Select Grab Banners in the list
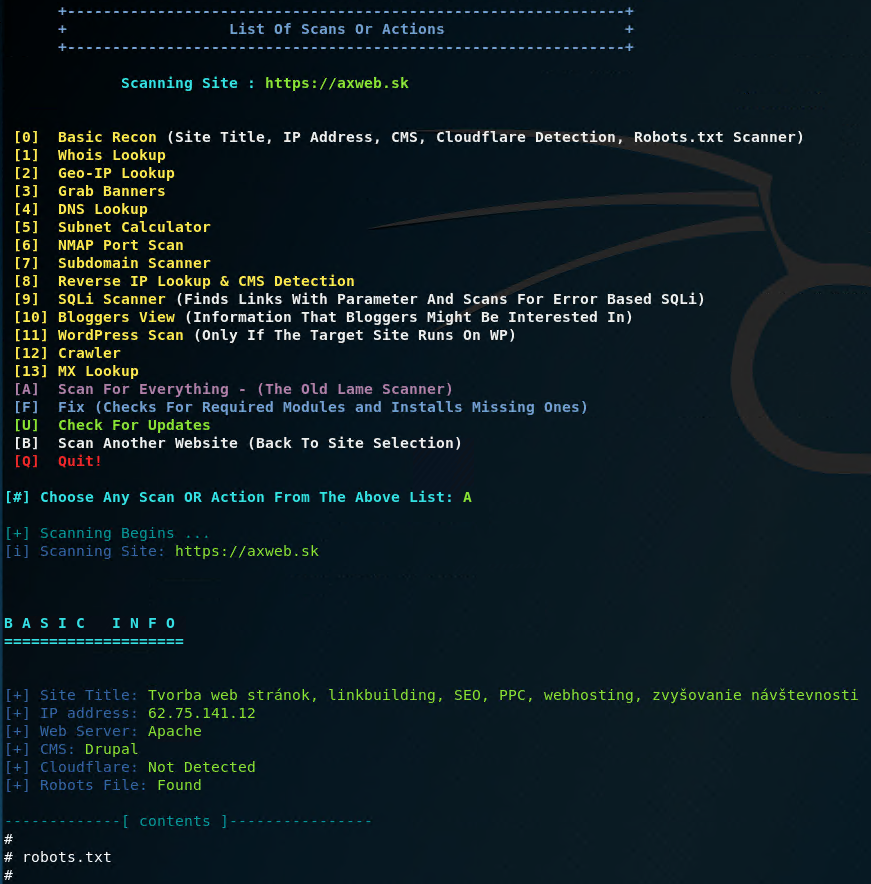Viewport: 871px width, 884px height. [111, 191]
